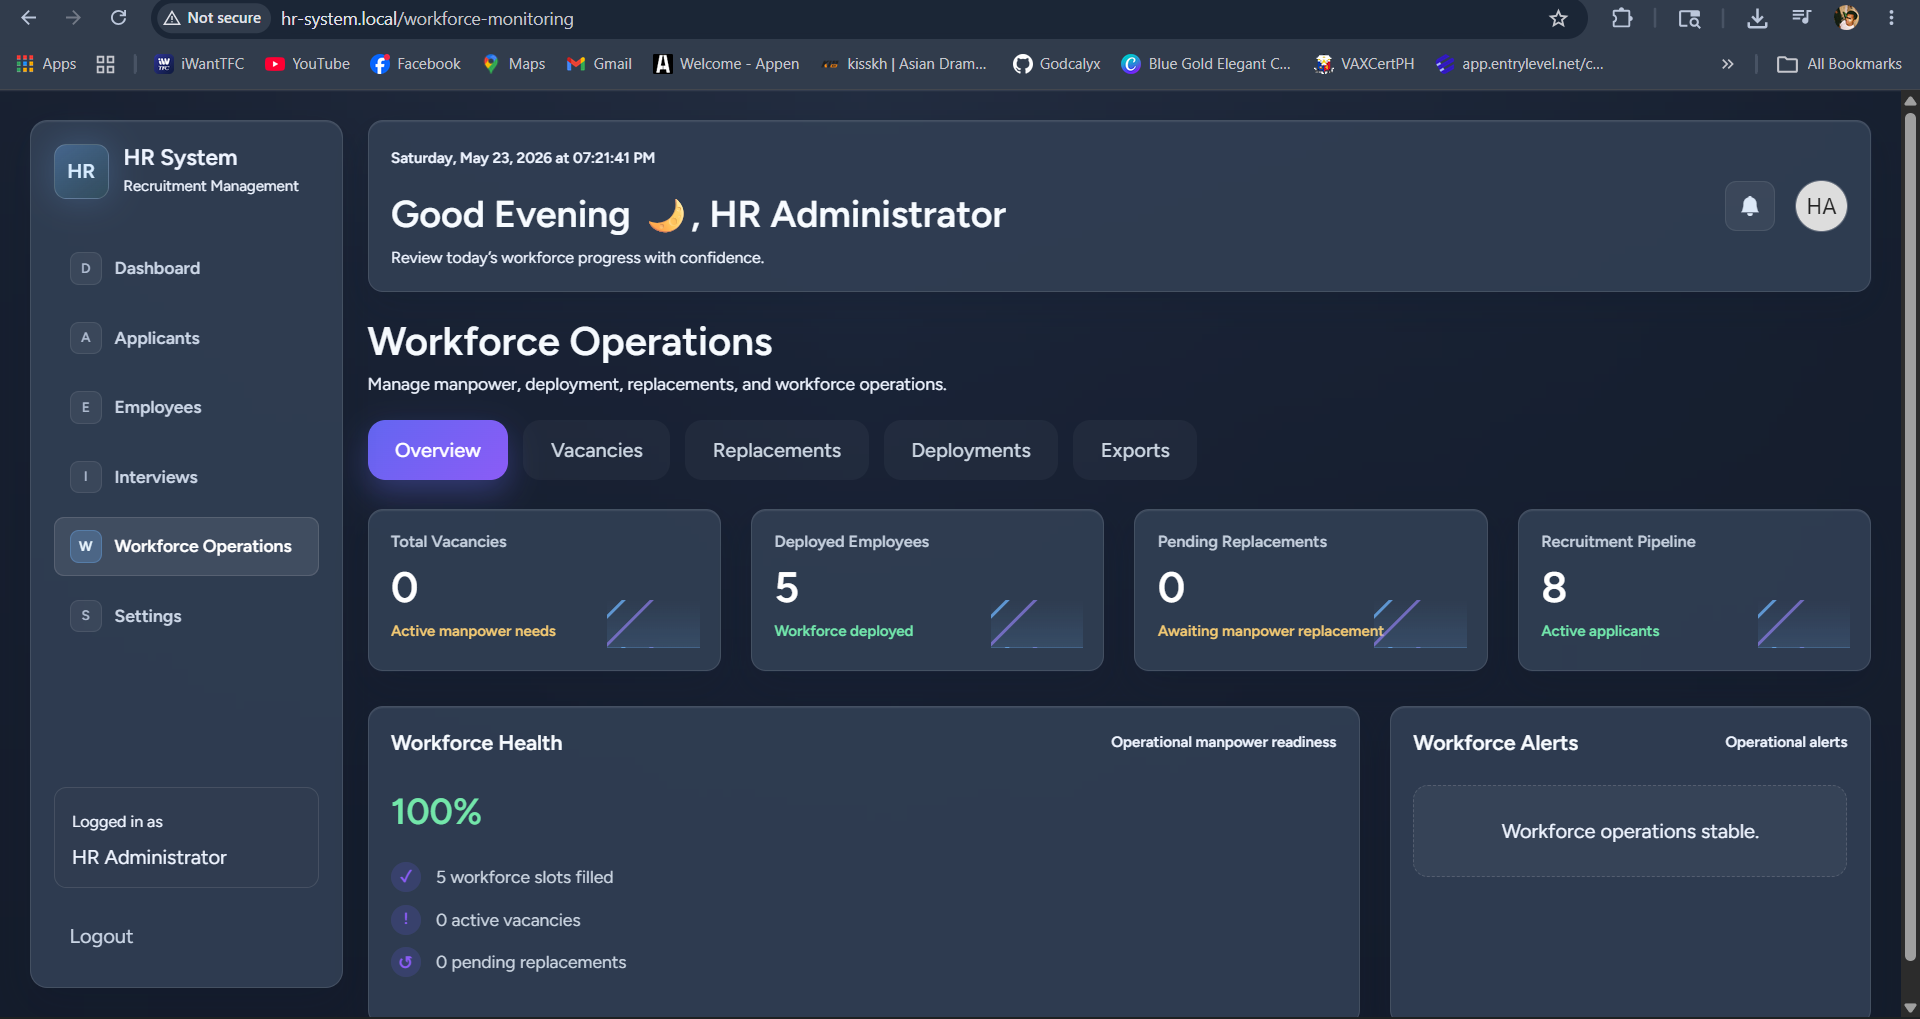Screen dimensions: 1920x1019
Task: Reload the page with the refresh icon
Action: pyautogui.click(x=118, y=18)
